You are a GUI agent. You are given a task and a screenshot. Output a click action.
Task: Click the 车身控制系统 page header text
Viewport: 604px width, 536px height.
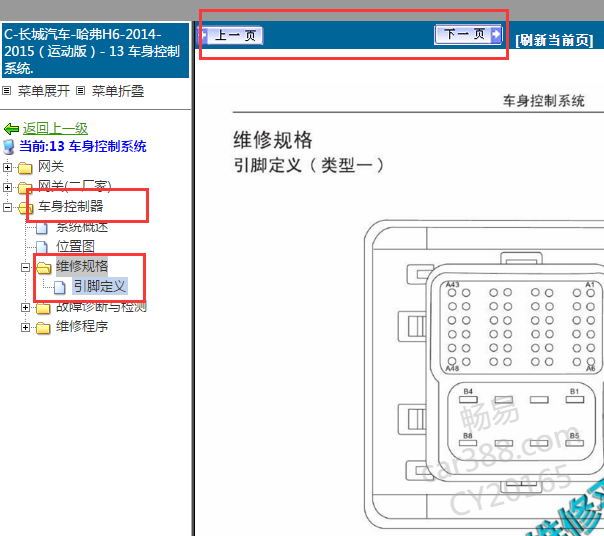coord(544,101)
